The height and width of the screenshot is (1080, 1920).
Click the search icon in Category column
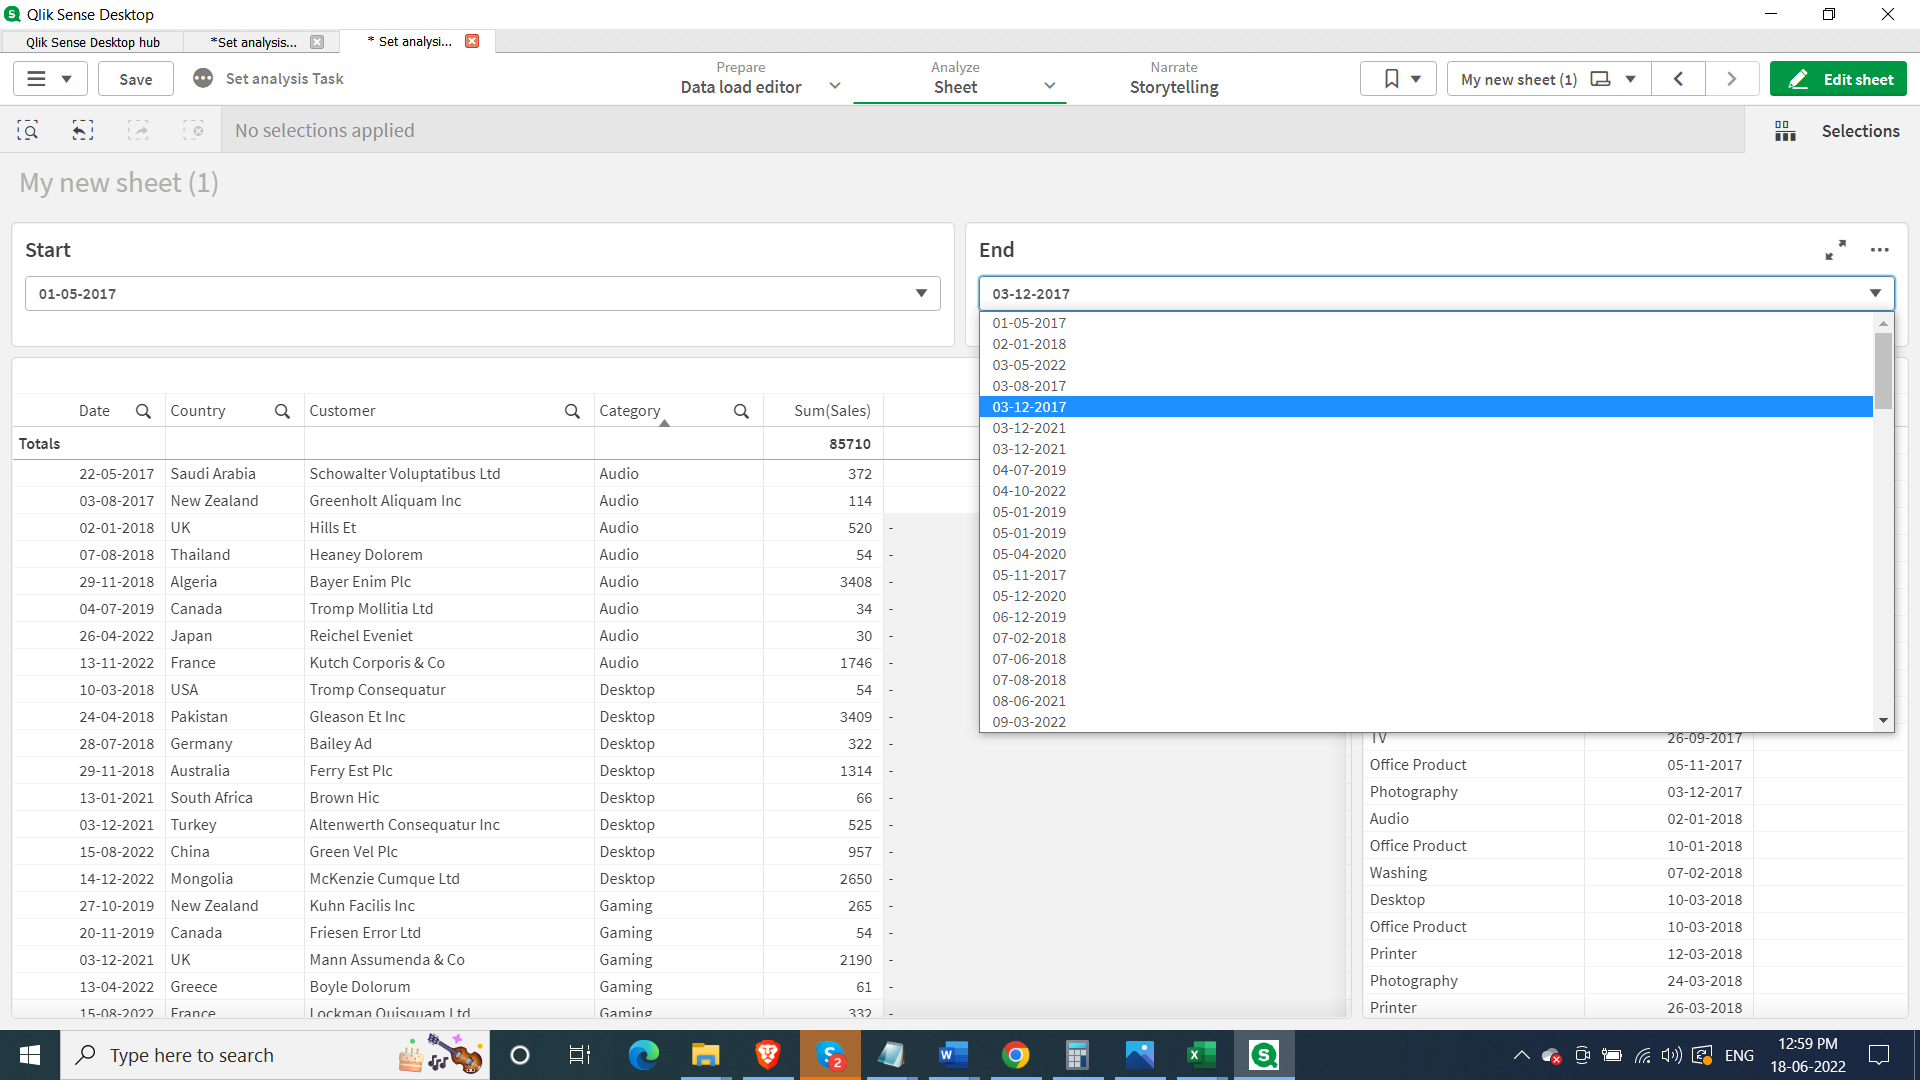741,411
